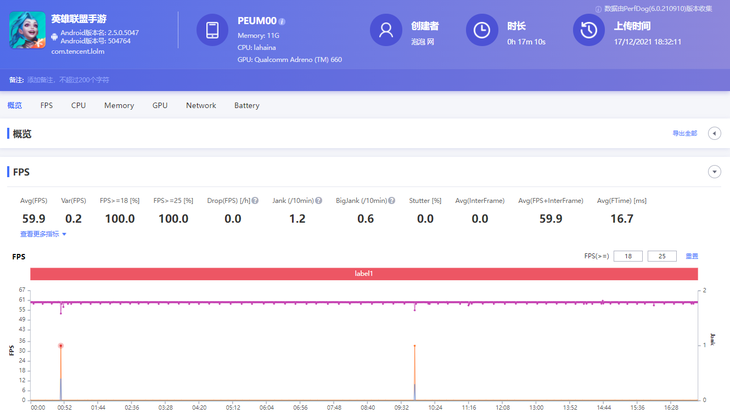This screenshot has width=730, height=413.
Task: Open the Battery tab
Action: (x=247, y=105)
